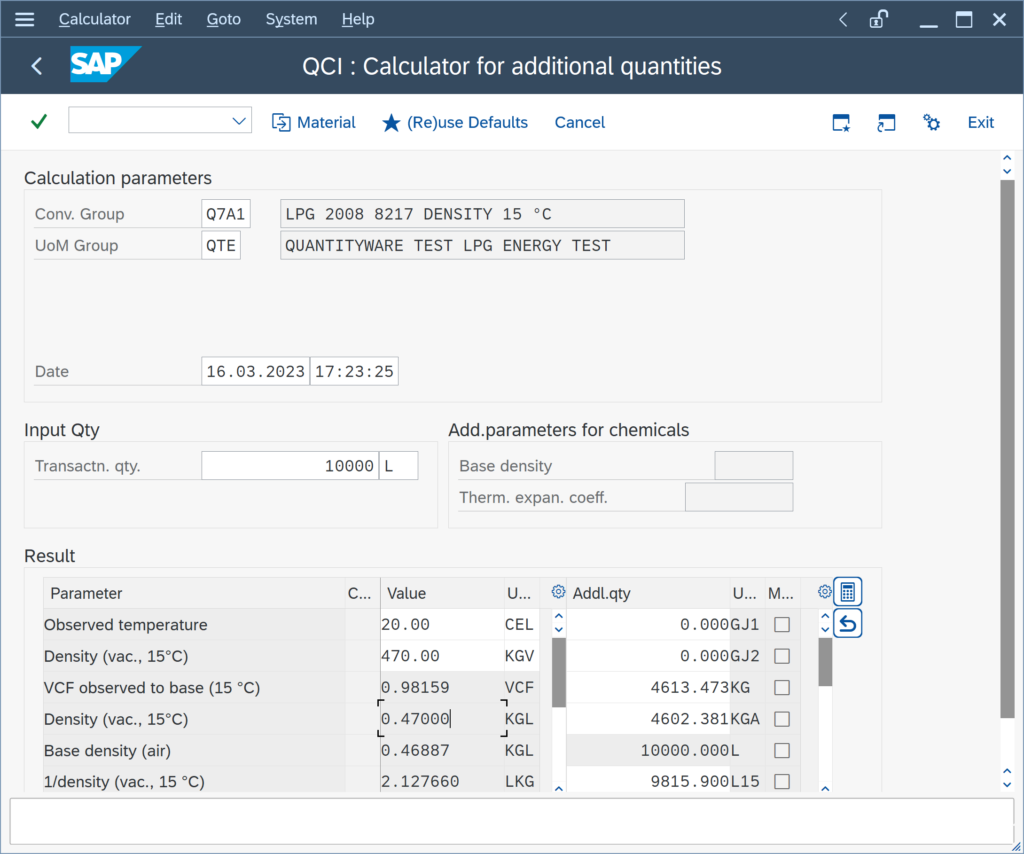Open the Goto menu
Viewport: 1024px width, 854px height.
(224, 20)
